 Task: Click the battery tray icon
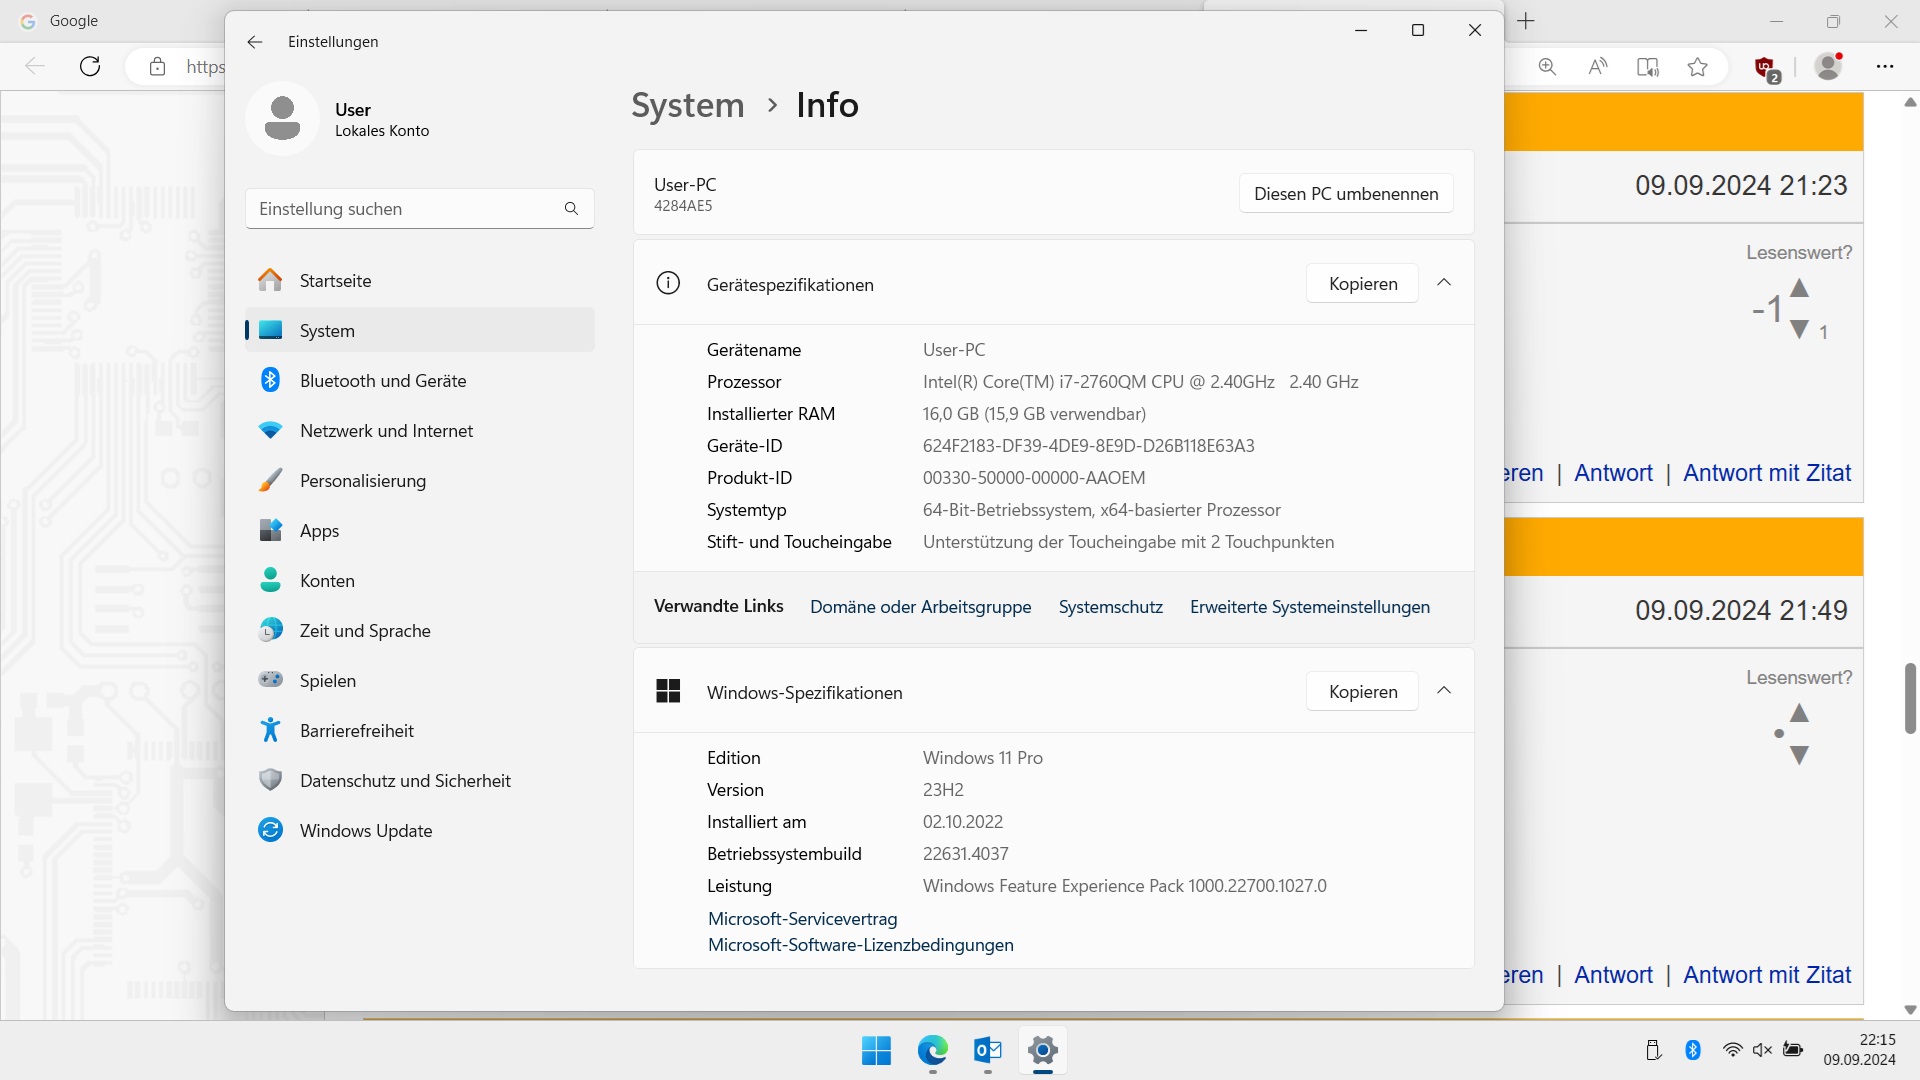(1793, 1050)
